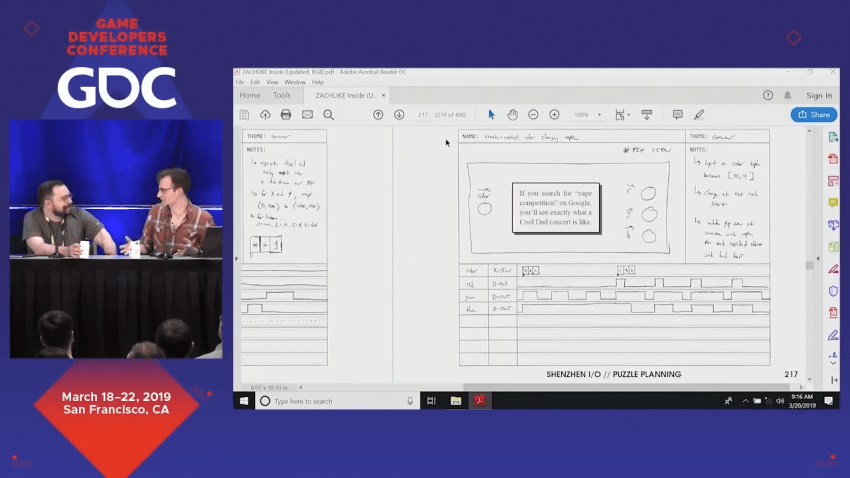Select the highlighter pen tool
Screen dimensions: 850x478
pos(699,115)
